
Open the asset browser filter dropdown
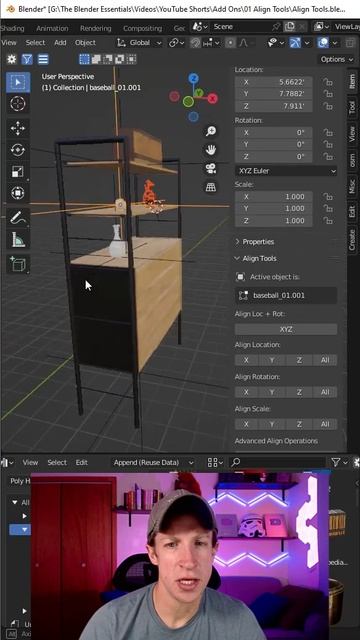(x=339, y=462)
